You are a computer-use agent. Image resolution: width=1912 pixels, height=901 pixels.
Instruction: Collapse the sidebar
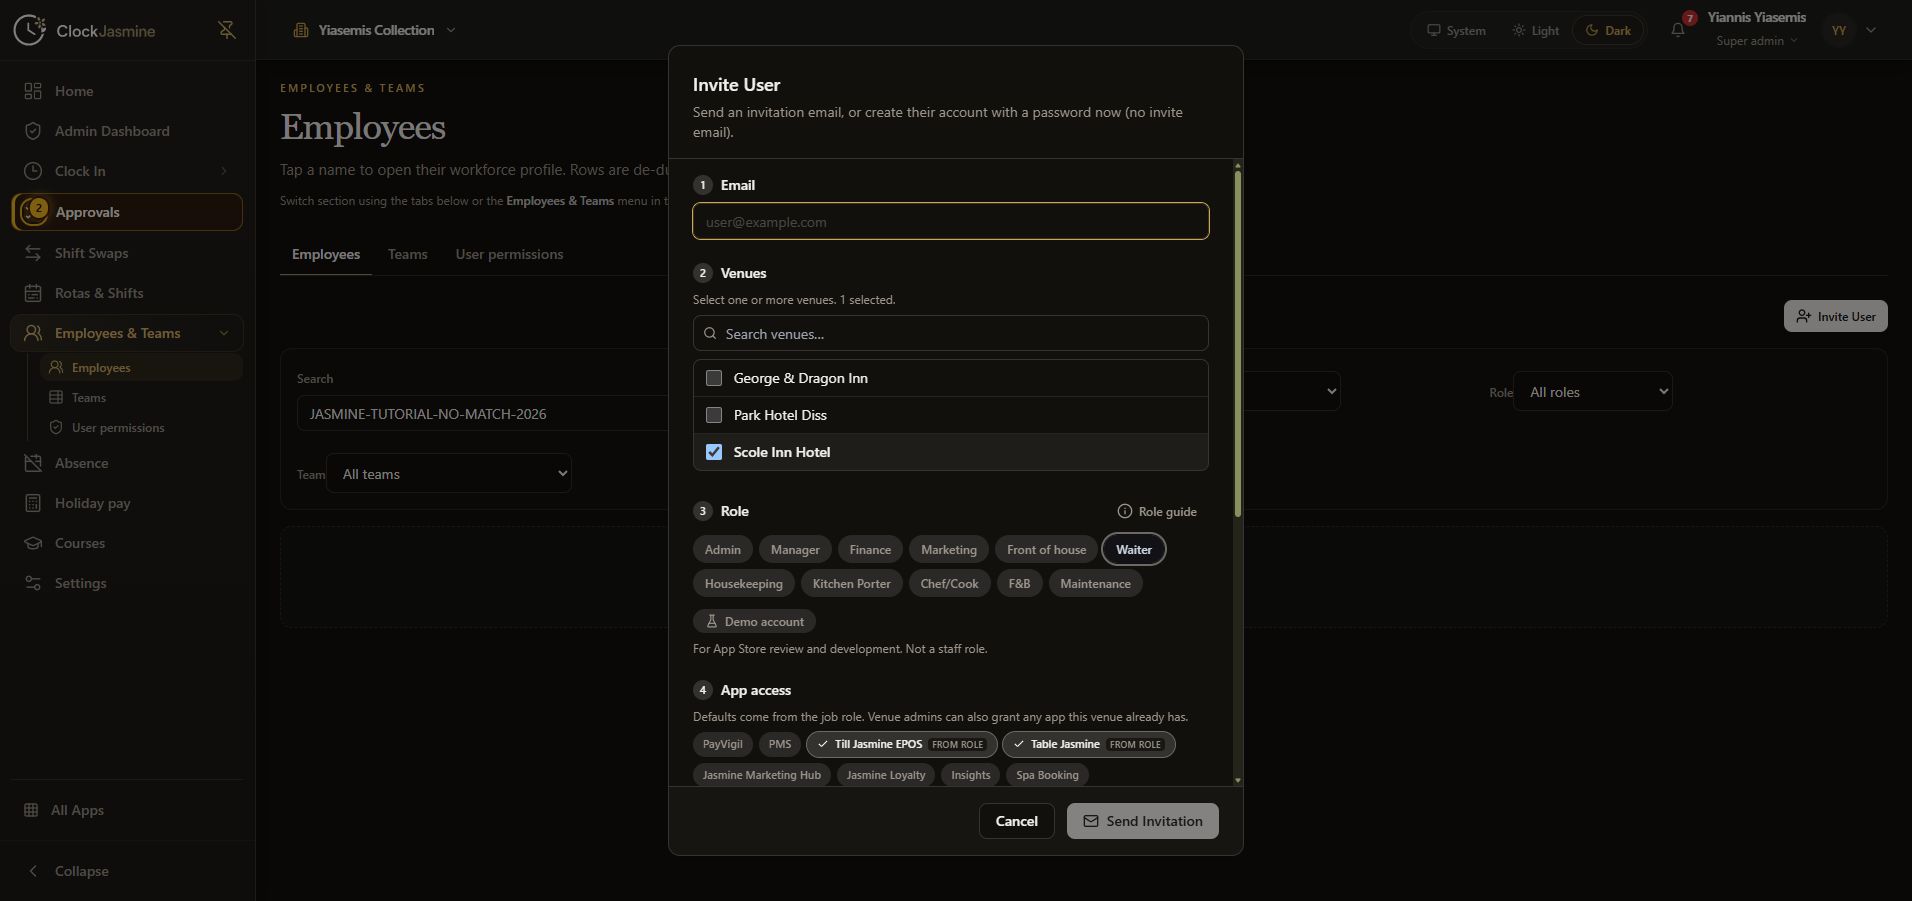(x=127, y=871)
